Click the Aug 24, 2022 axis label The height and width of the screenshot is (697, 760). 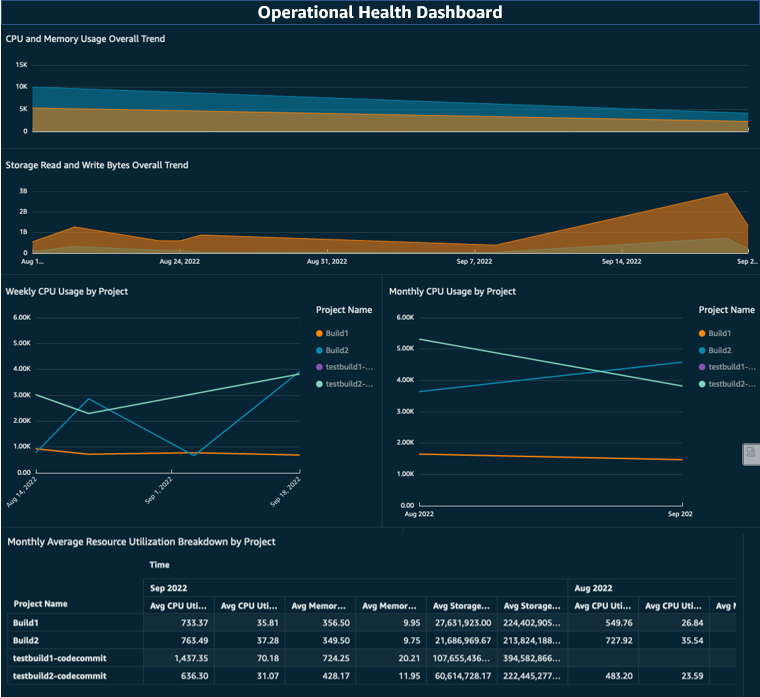pos(180,262)
